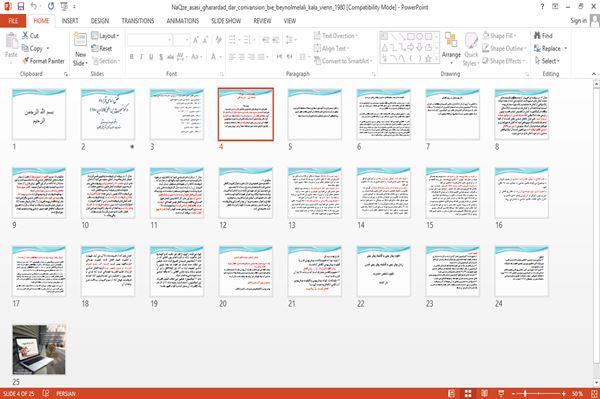Open Align Text dropdown
The height and width of the screenshot is (399, 600).
[331, 48]
